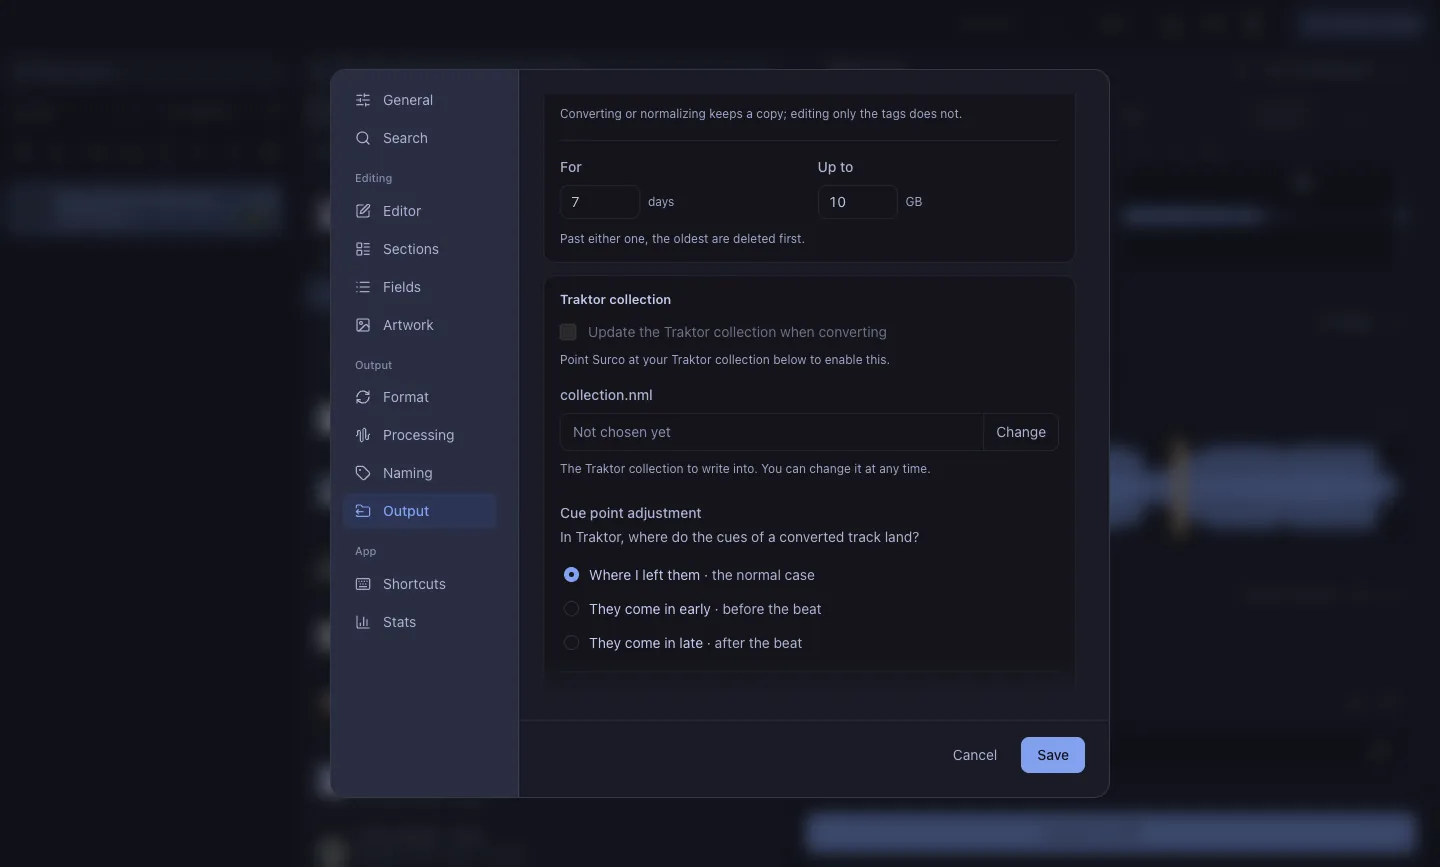Click the days input field showing 7
This screenshot has height=867, width=1440.
pyautogui.click(x=600, y=202)
